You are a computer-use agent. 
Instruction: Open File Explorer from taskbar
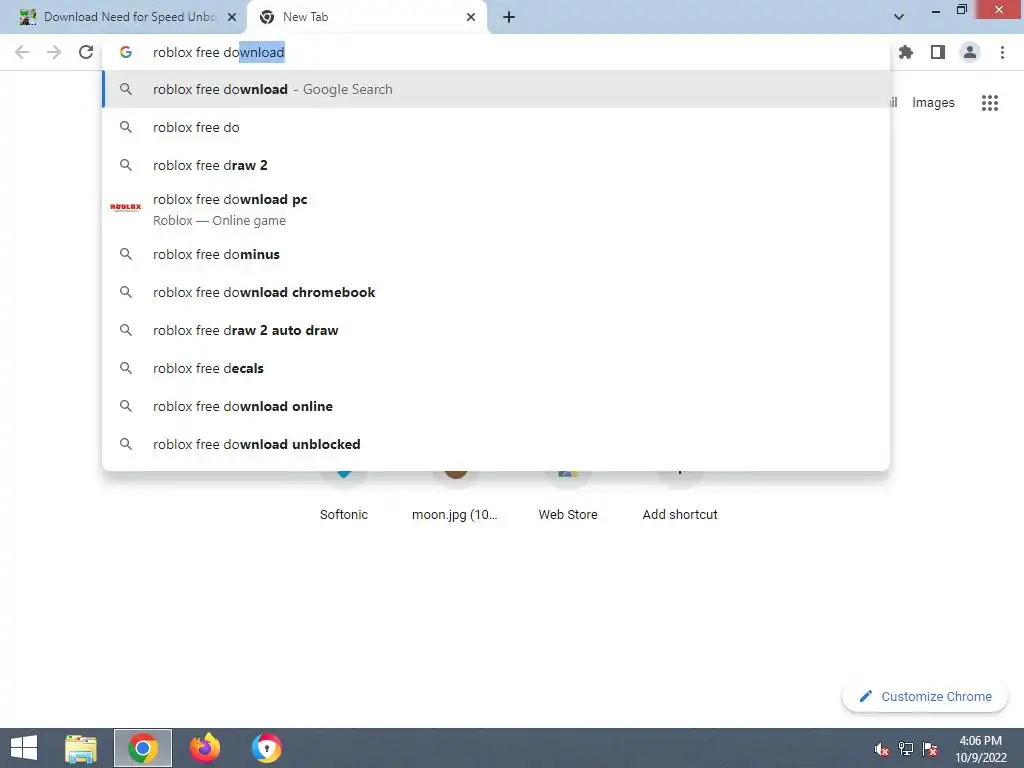coord(80,748)
